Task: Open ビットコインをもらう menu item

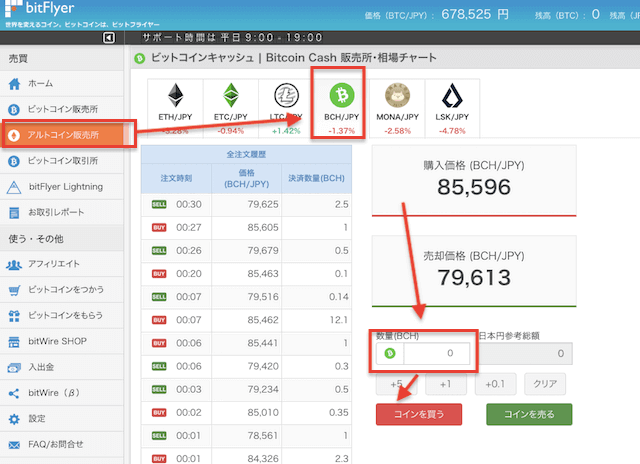Action: 62,315
